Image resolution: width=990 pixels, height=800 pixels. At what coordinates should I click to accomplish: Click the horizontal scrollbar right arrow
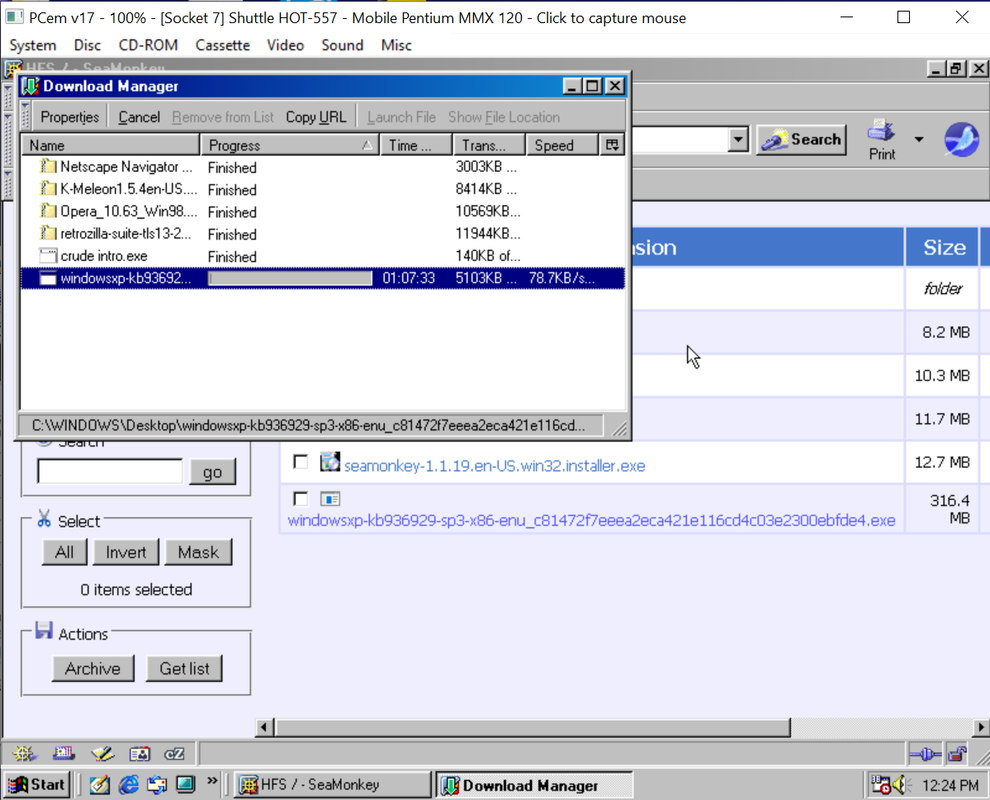coord(981,727)
